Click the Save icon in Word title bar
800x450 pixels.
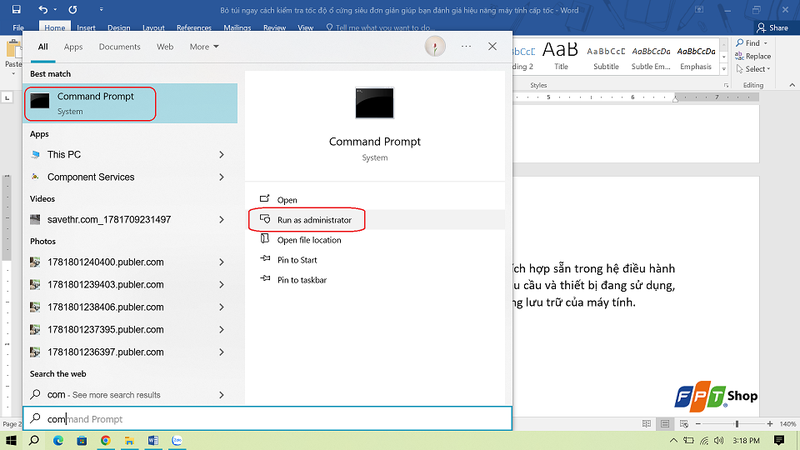pos(16,9)
